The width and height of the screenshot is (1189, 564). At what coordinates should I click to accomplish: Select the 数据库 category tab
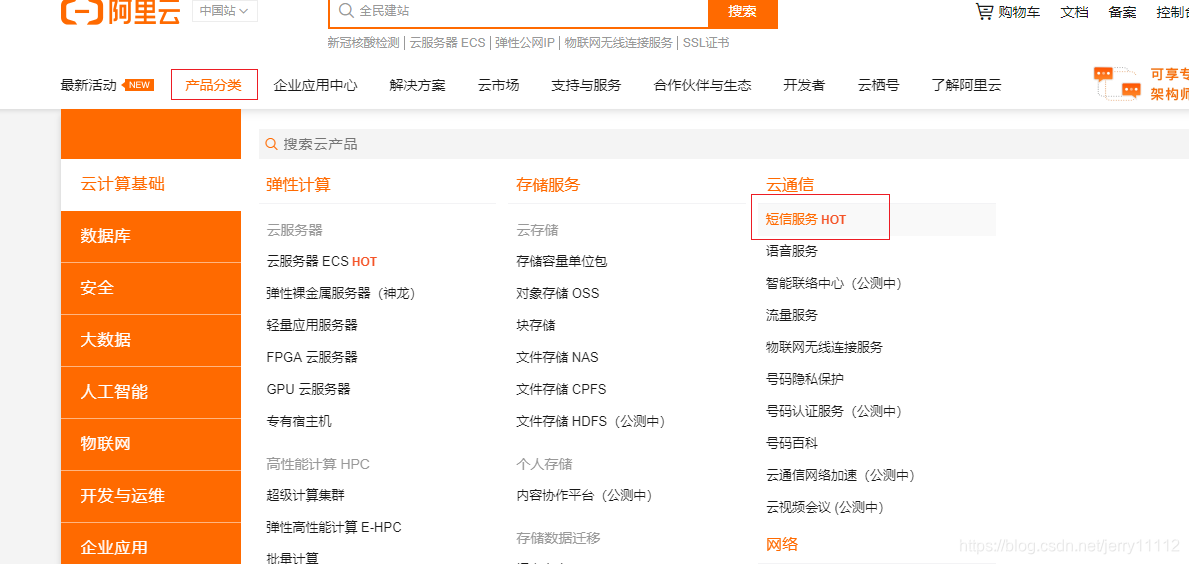(151, 237)
